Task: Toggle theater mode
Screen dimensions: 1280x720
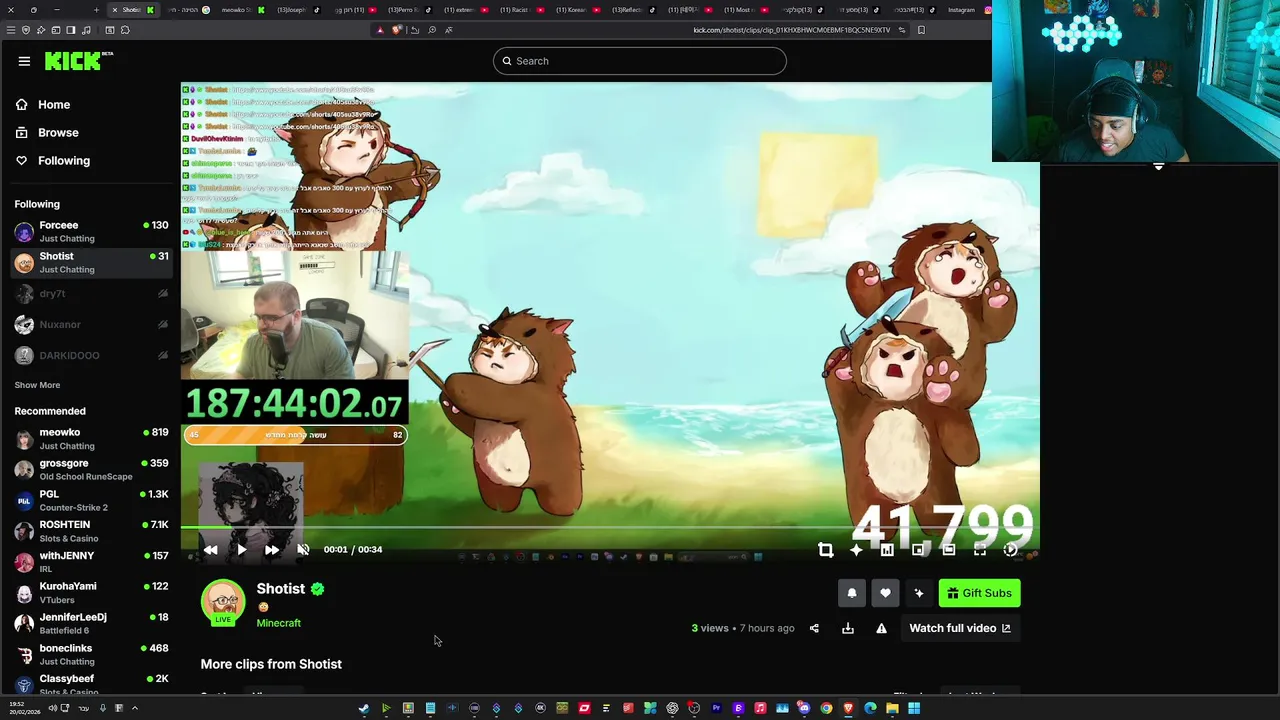Action: pos(949,550)
